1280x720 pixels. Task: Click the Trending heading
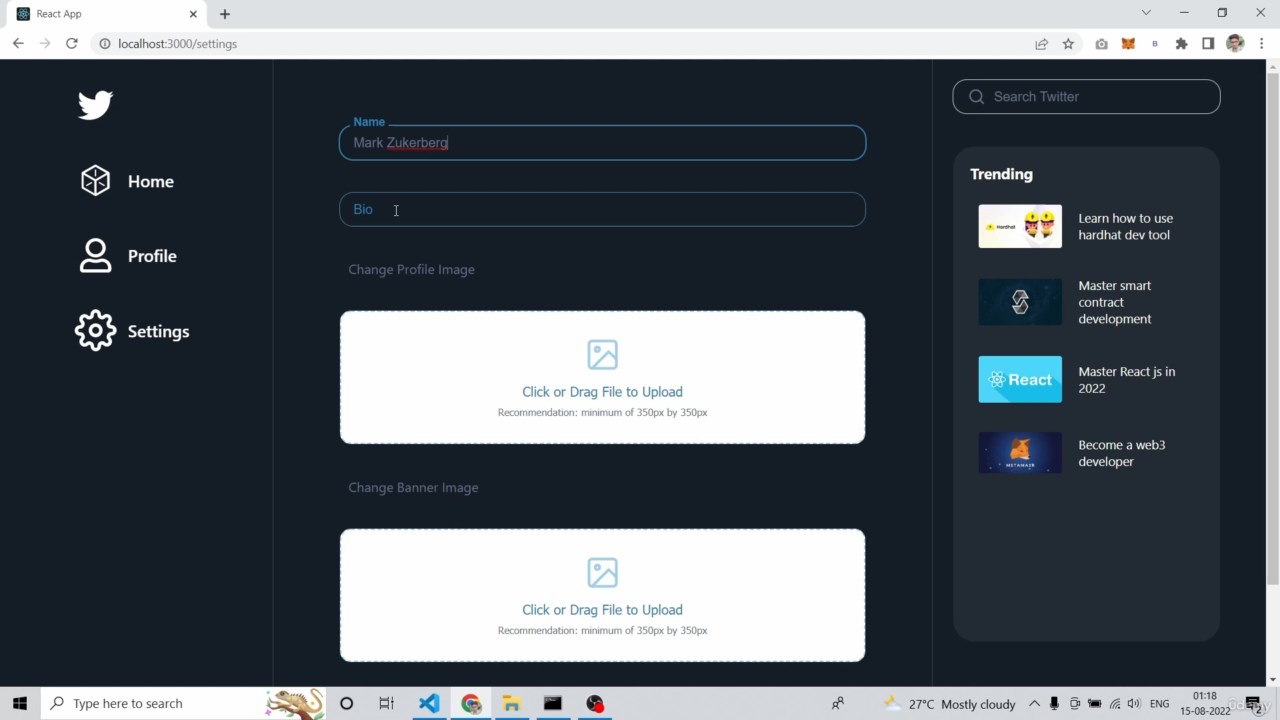coord(1001,174)
